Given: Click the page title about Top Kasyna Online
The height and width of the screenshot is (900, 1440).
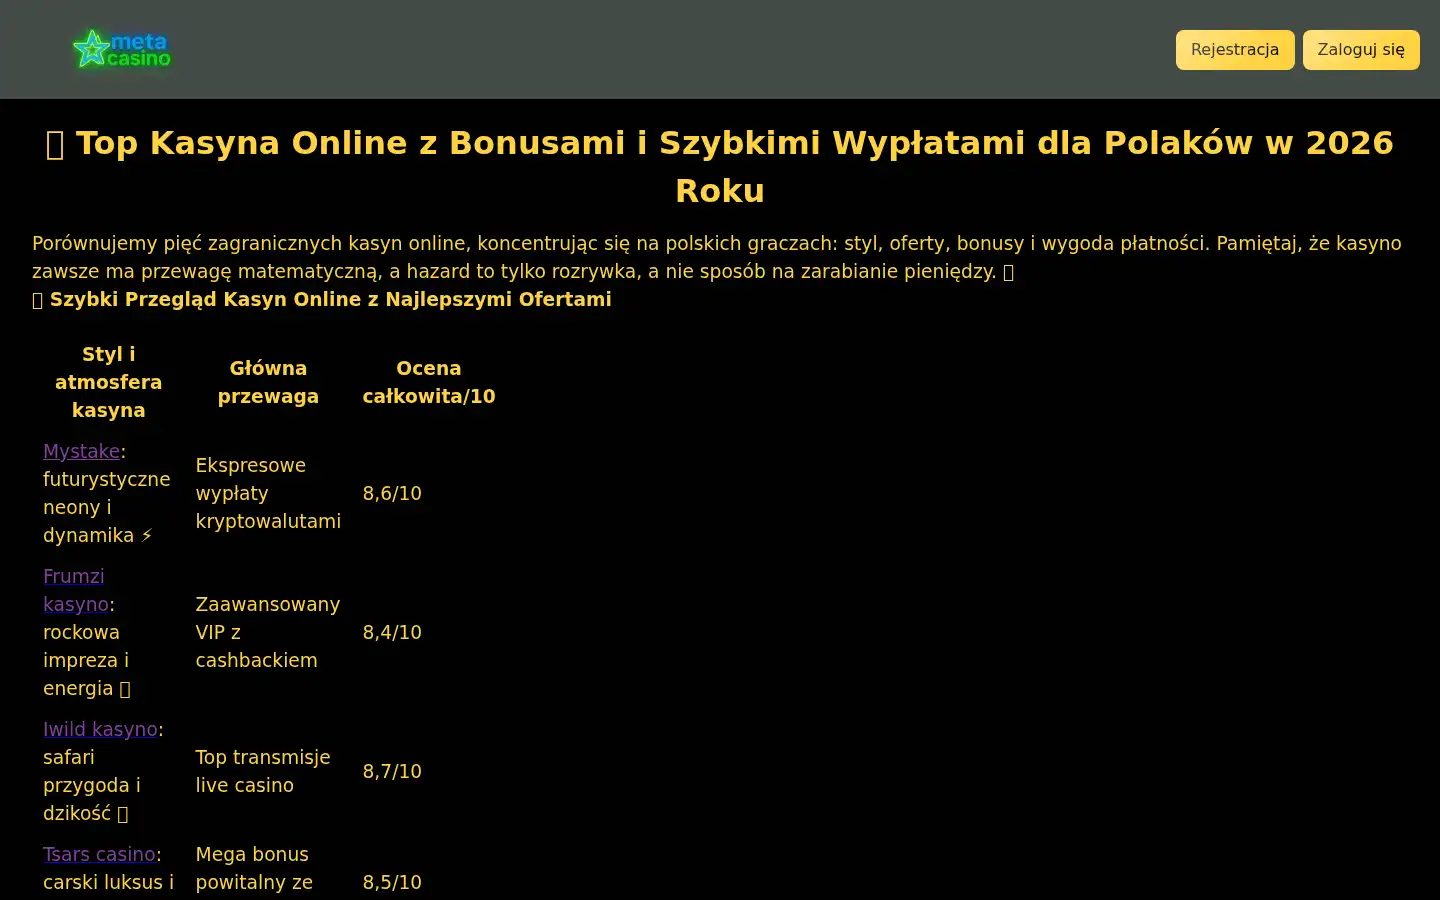Looking at the screenshot, I should (x=720, y=166).
